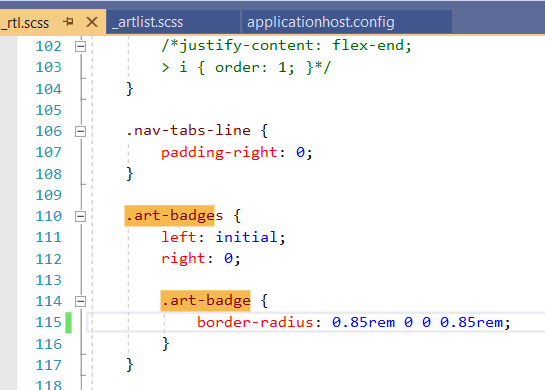Click the closing brace on line 108
The height and width of the screenshot is (390, 545).
(130, 174)
